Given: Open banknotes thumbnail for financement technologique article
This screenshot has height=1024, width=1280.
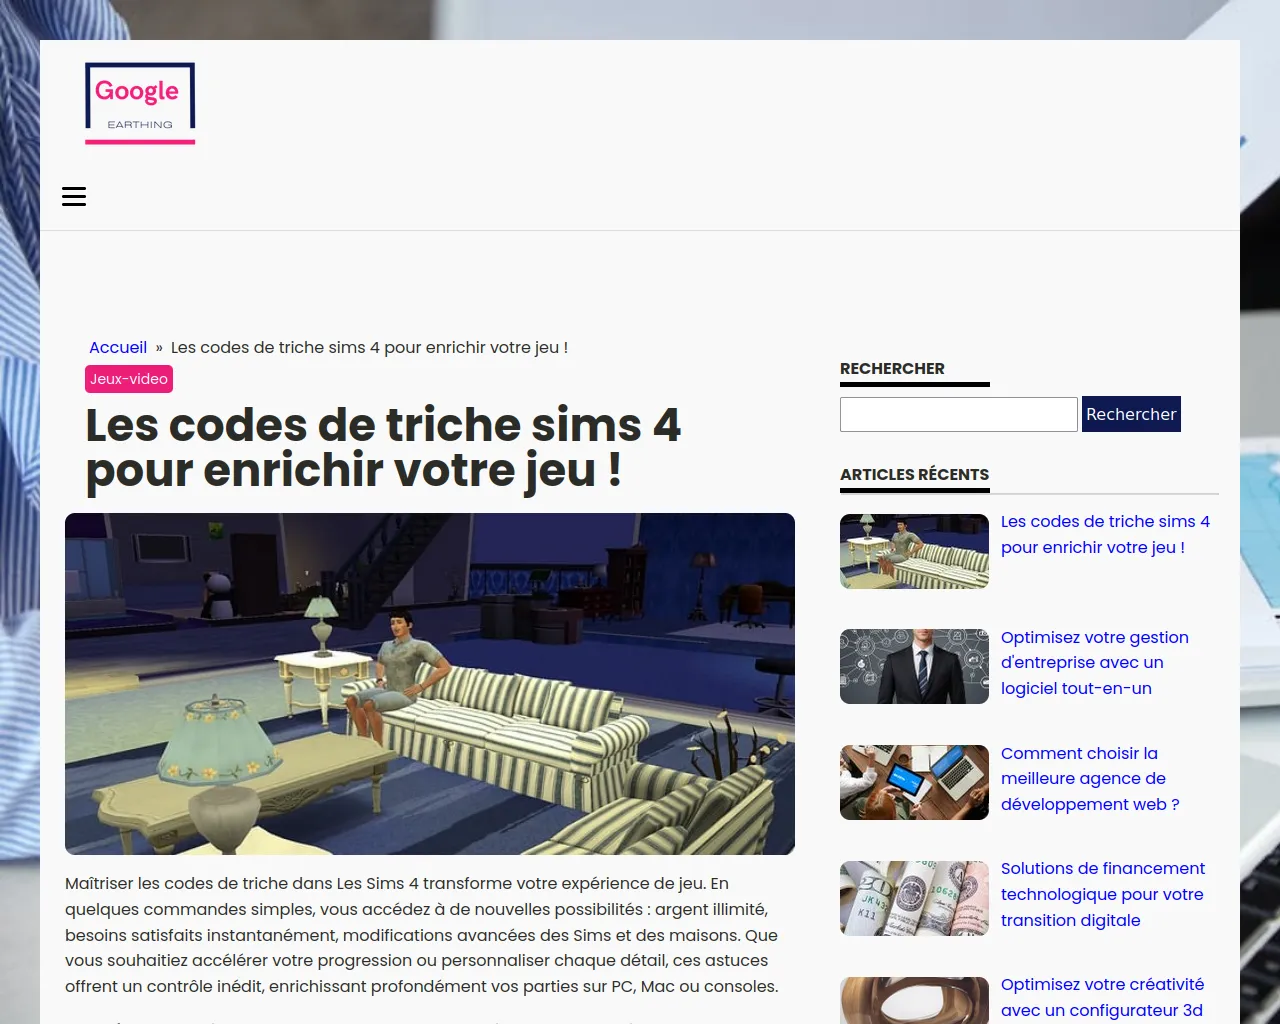Looking at the screenshot, I should 914,898.
